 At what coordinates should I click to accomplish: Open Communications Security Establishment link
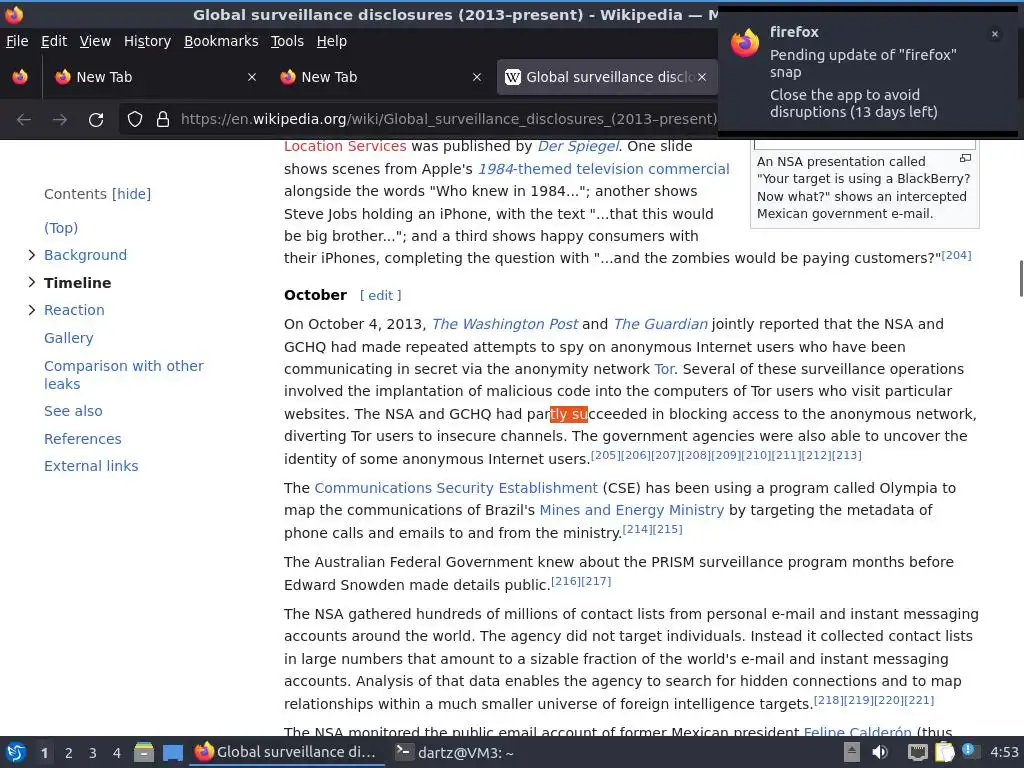[456, 488]
